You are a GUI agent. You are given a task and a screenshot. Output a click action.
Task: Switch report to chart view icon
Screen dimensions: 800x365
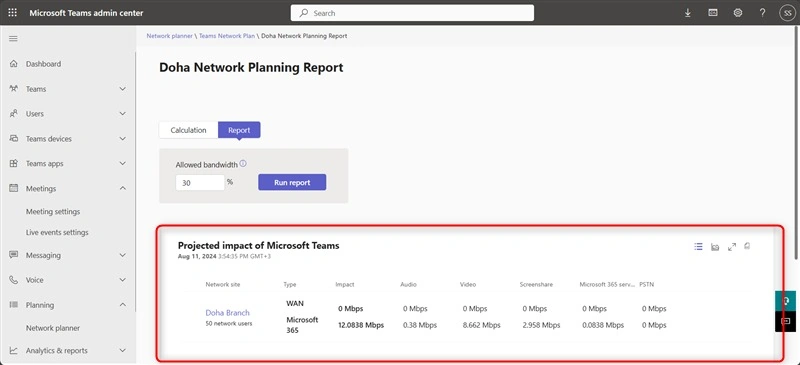715,247
